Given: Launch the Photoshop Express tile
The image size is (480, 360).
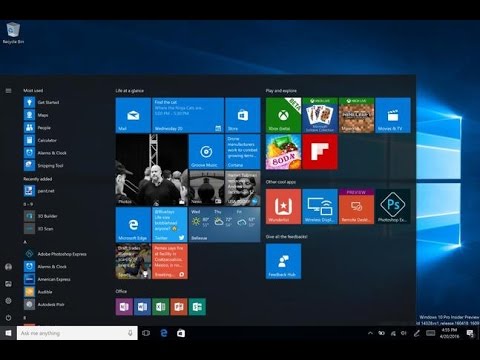Looking at the screenshot, I should click(393, 206).
